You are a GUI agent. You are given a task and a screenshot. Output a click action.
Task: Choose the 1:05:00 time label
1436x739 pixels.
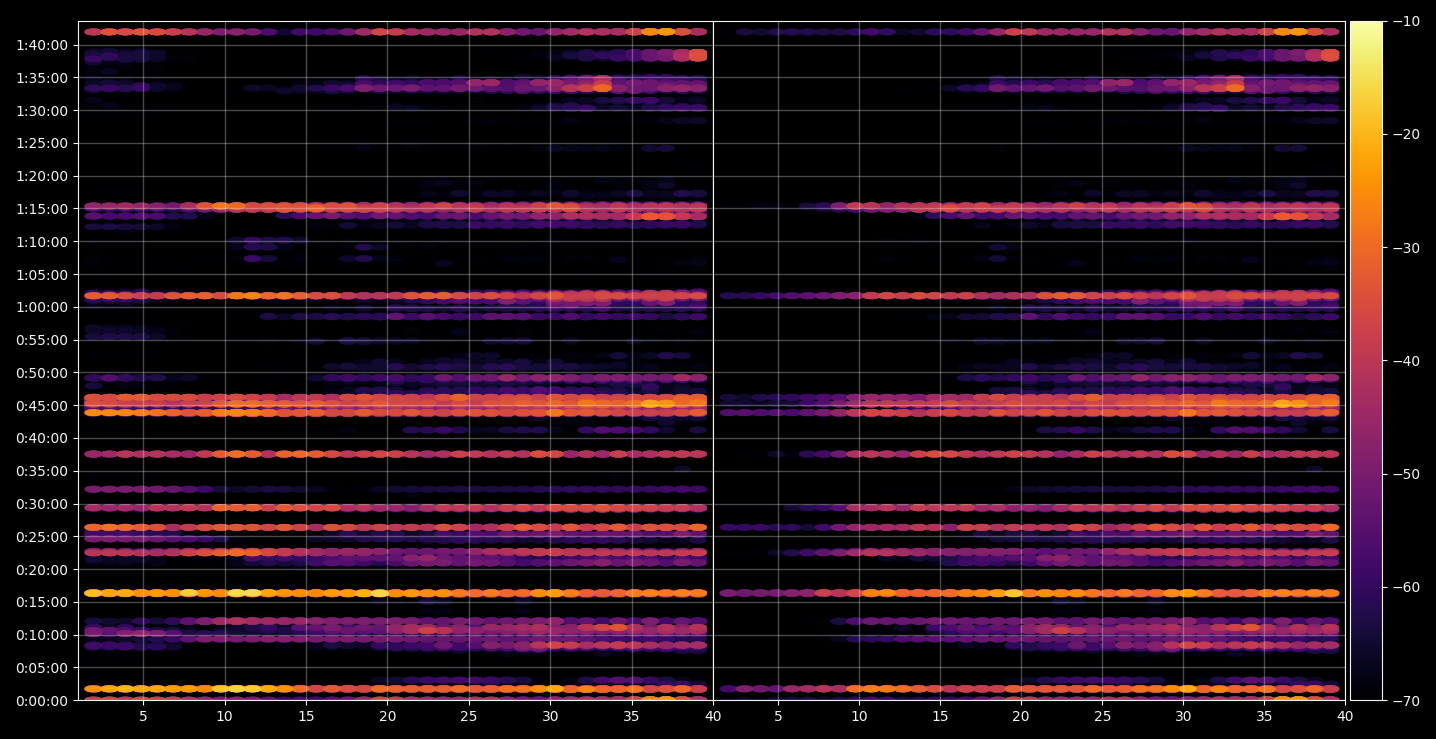(42, 275)
